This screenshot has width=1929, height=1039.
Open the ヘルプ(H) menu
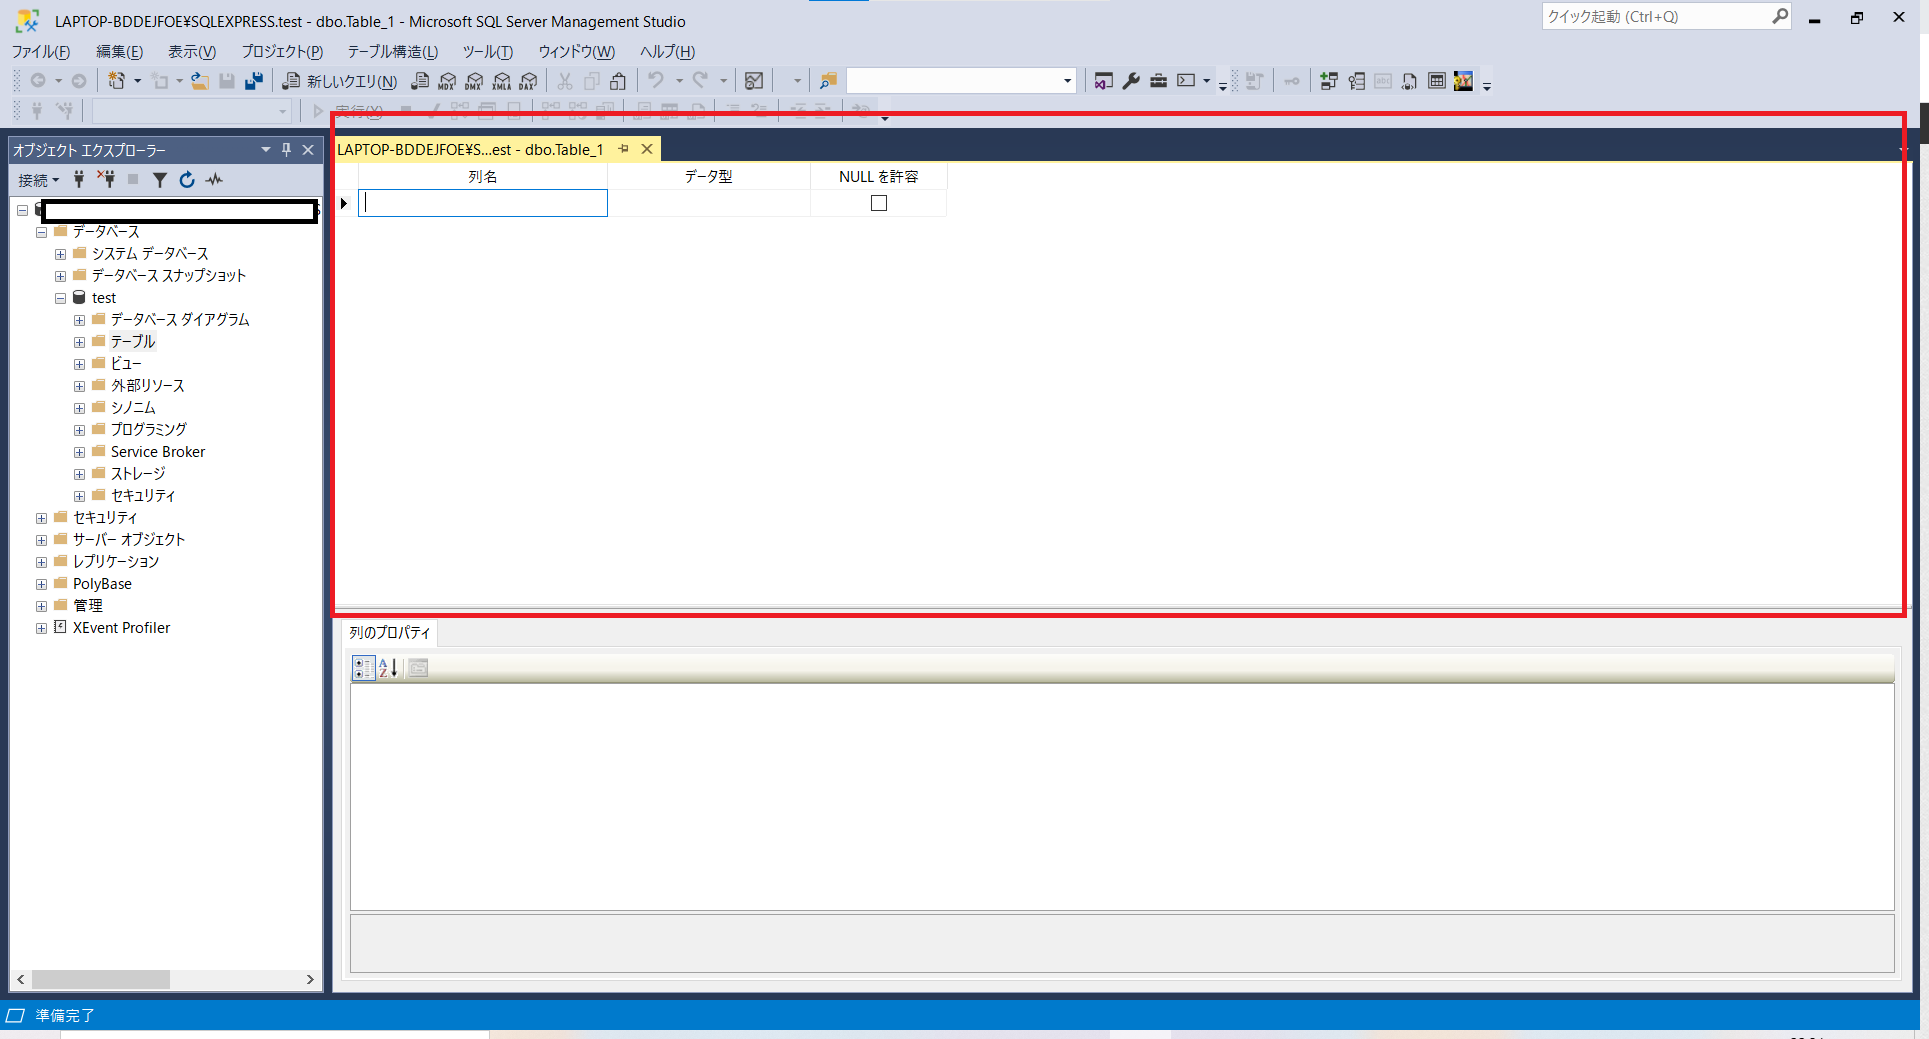click(667, 52)
